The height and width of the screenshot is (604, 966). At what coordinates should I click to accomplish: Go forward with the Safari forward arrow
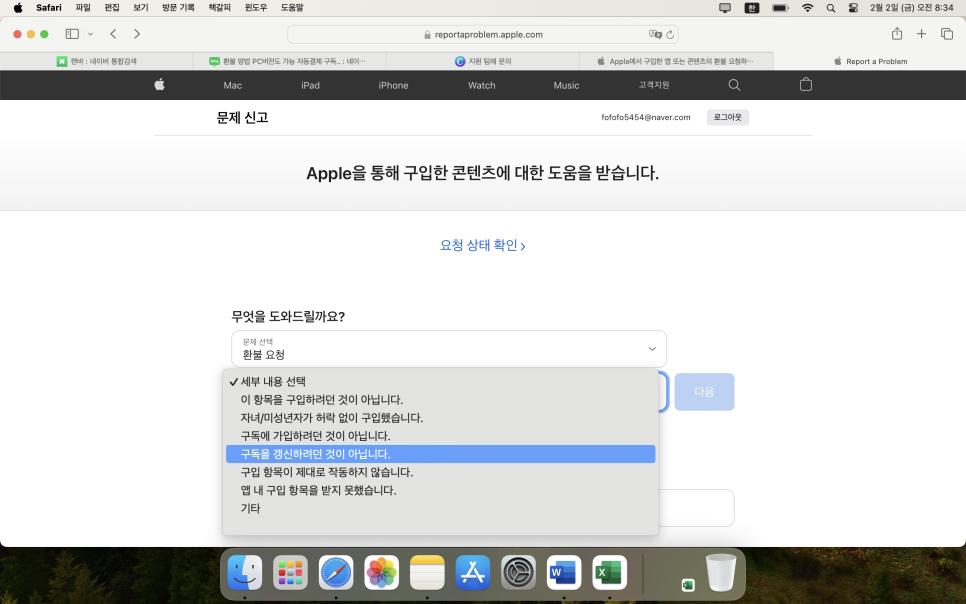coord(137,34)
